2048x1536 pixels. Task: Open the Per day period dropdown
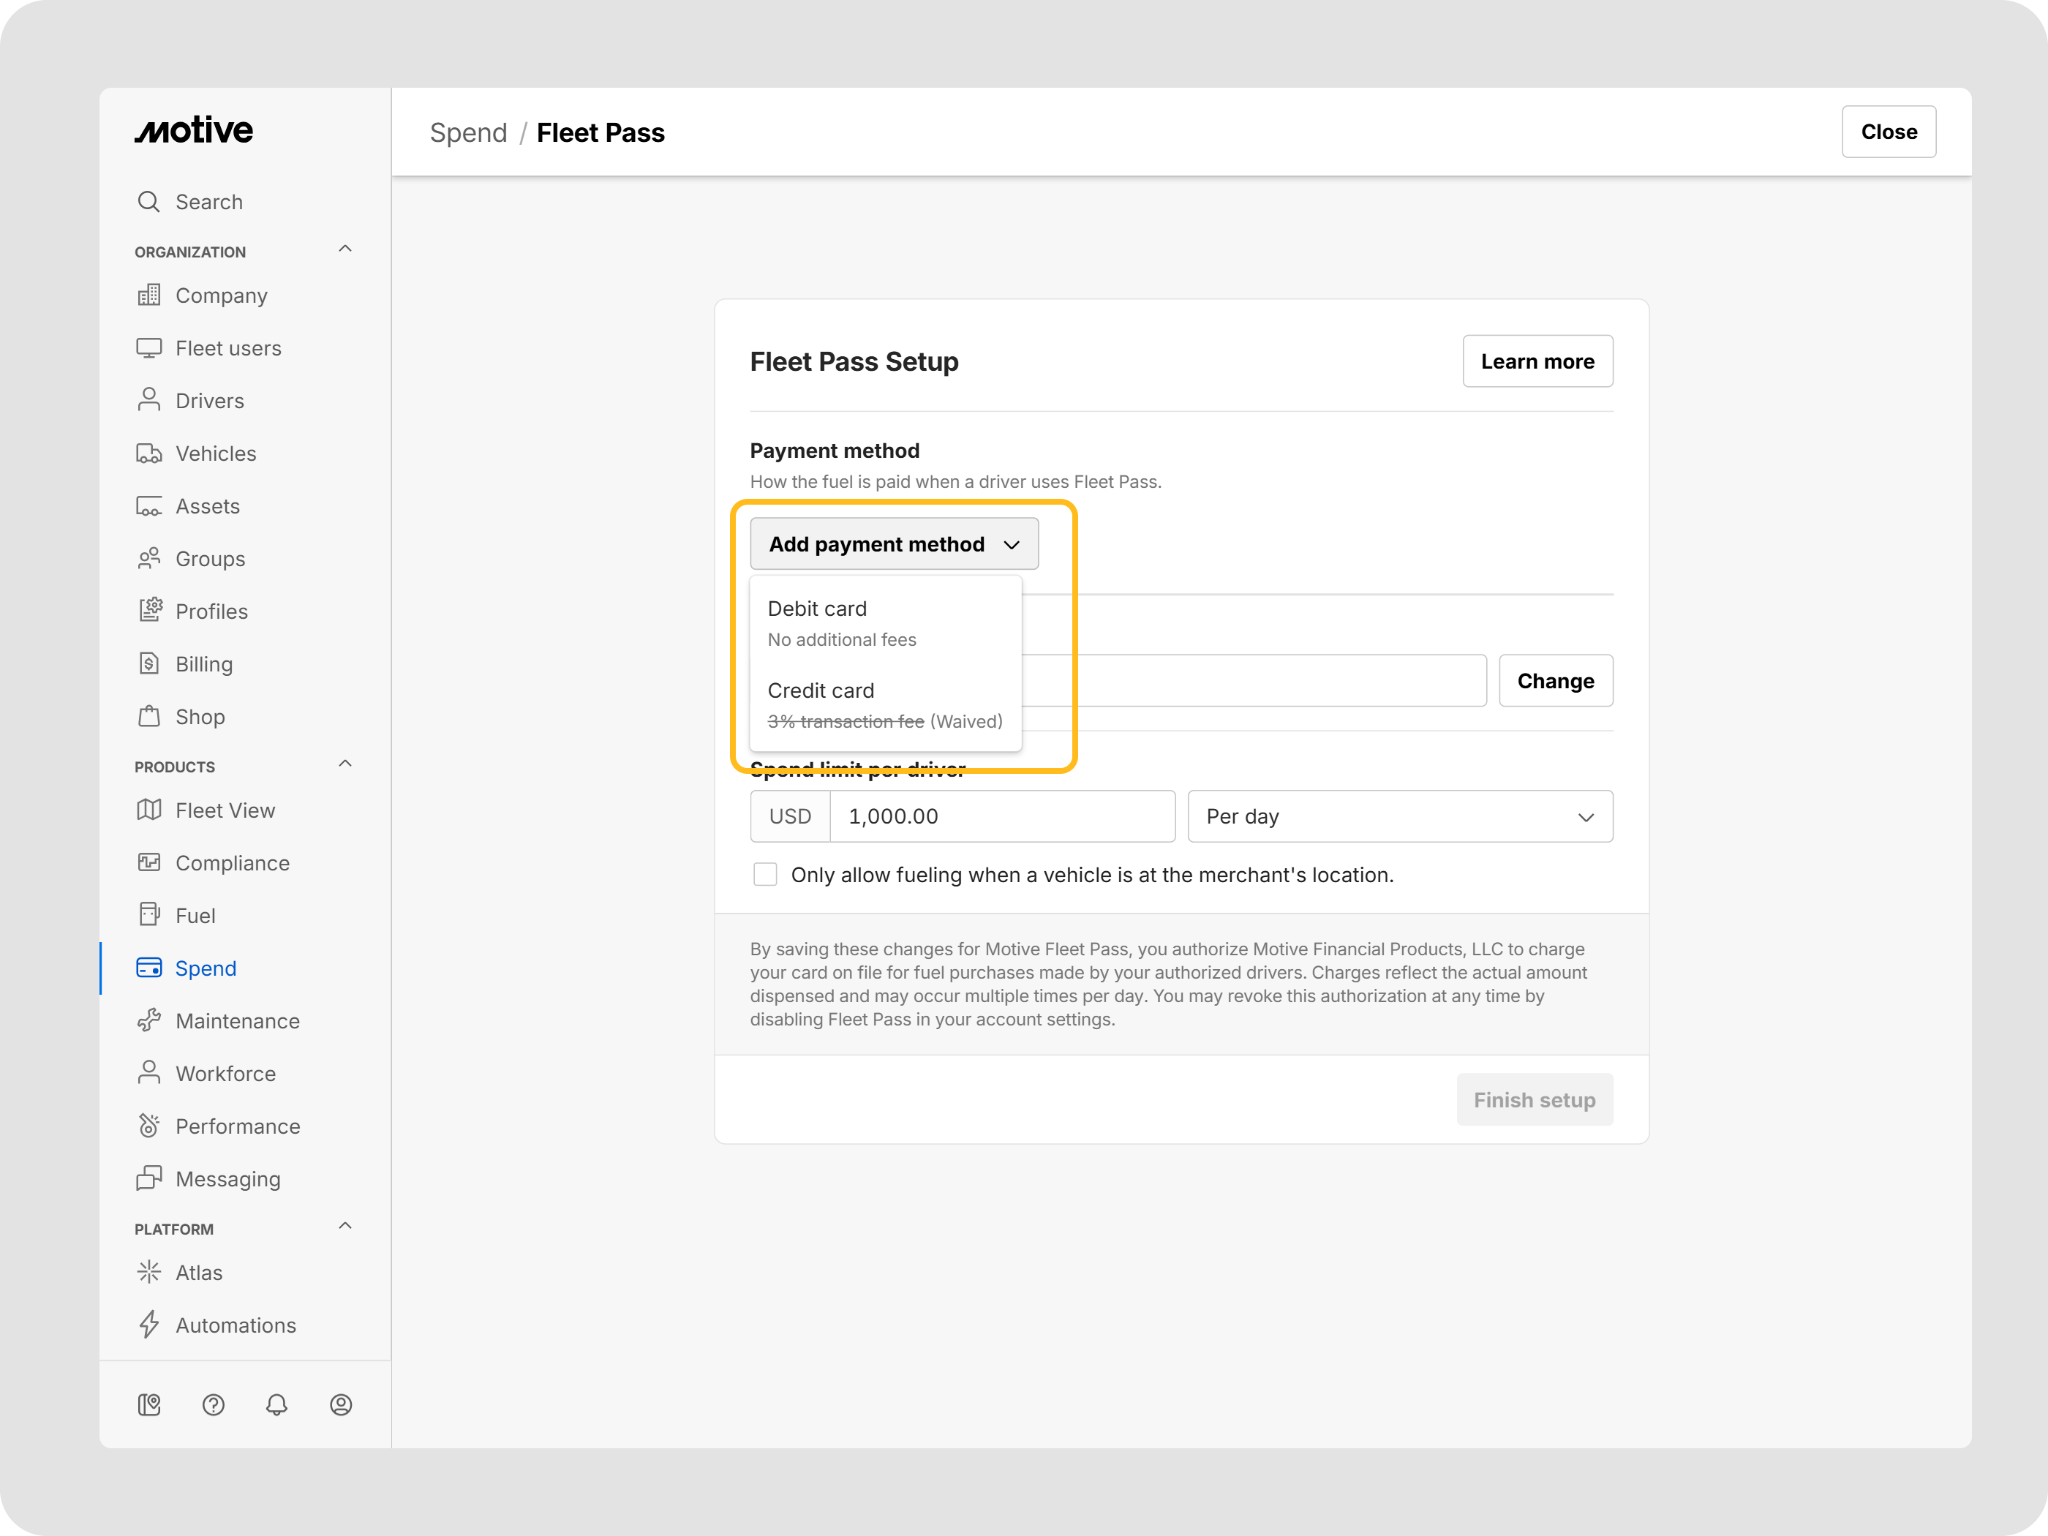(x=1400, y=817)
